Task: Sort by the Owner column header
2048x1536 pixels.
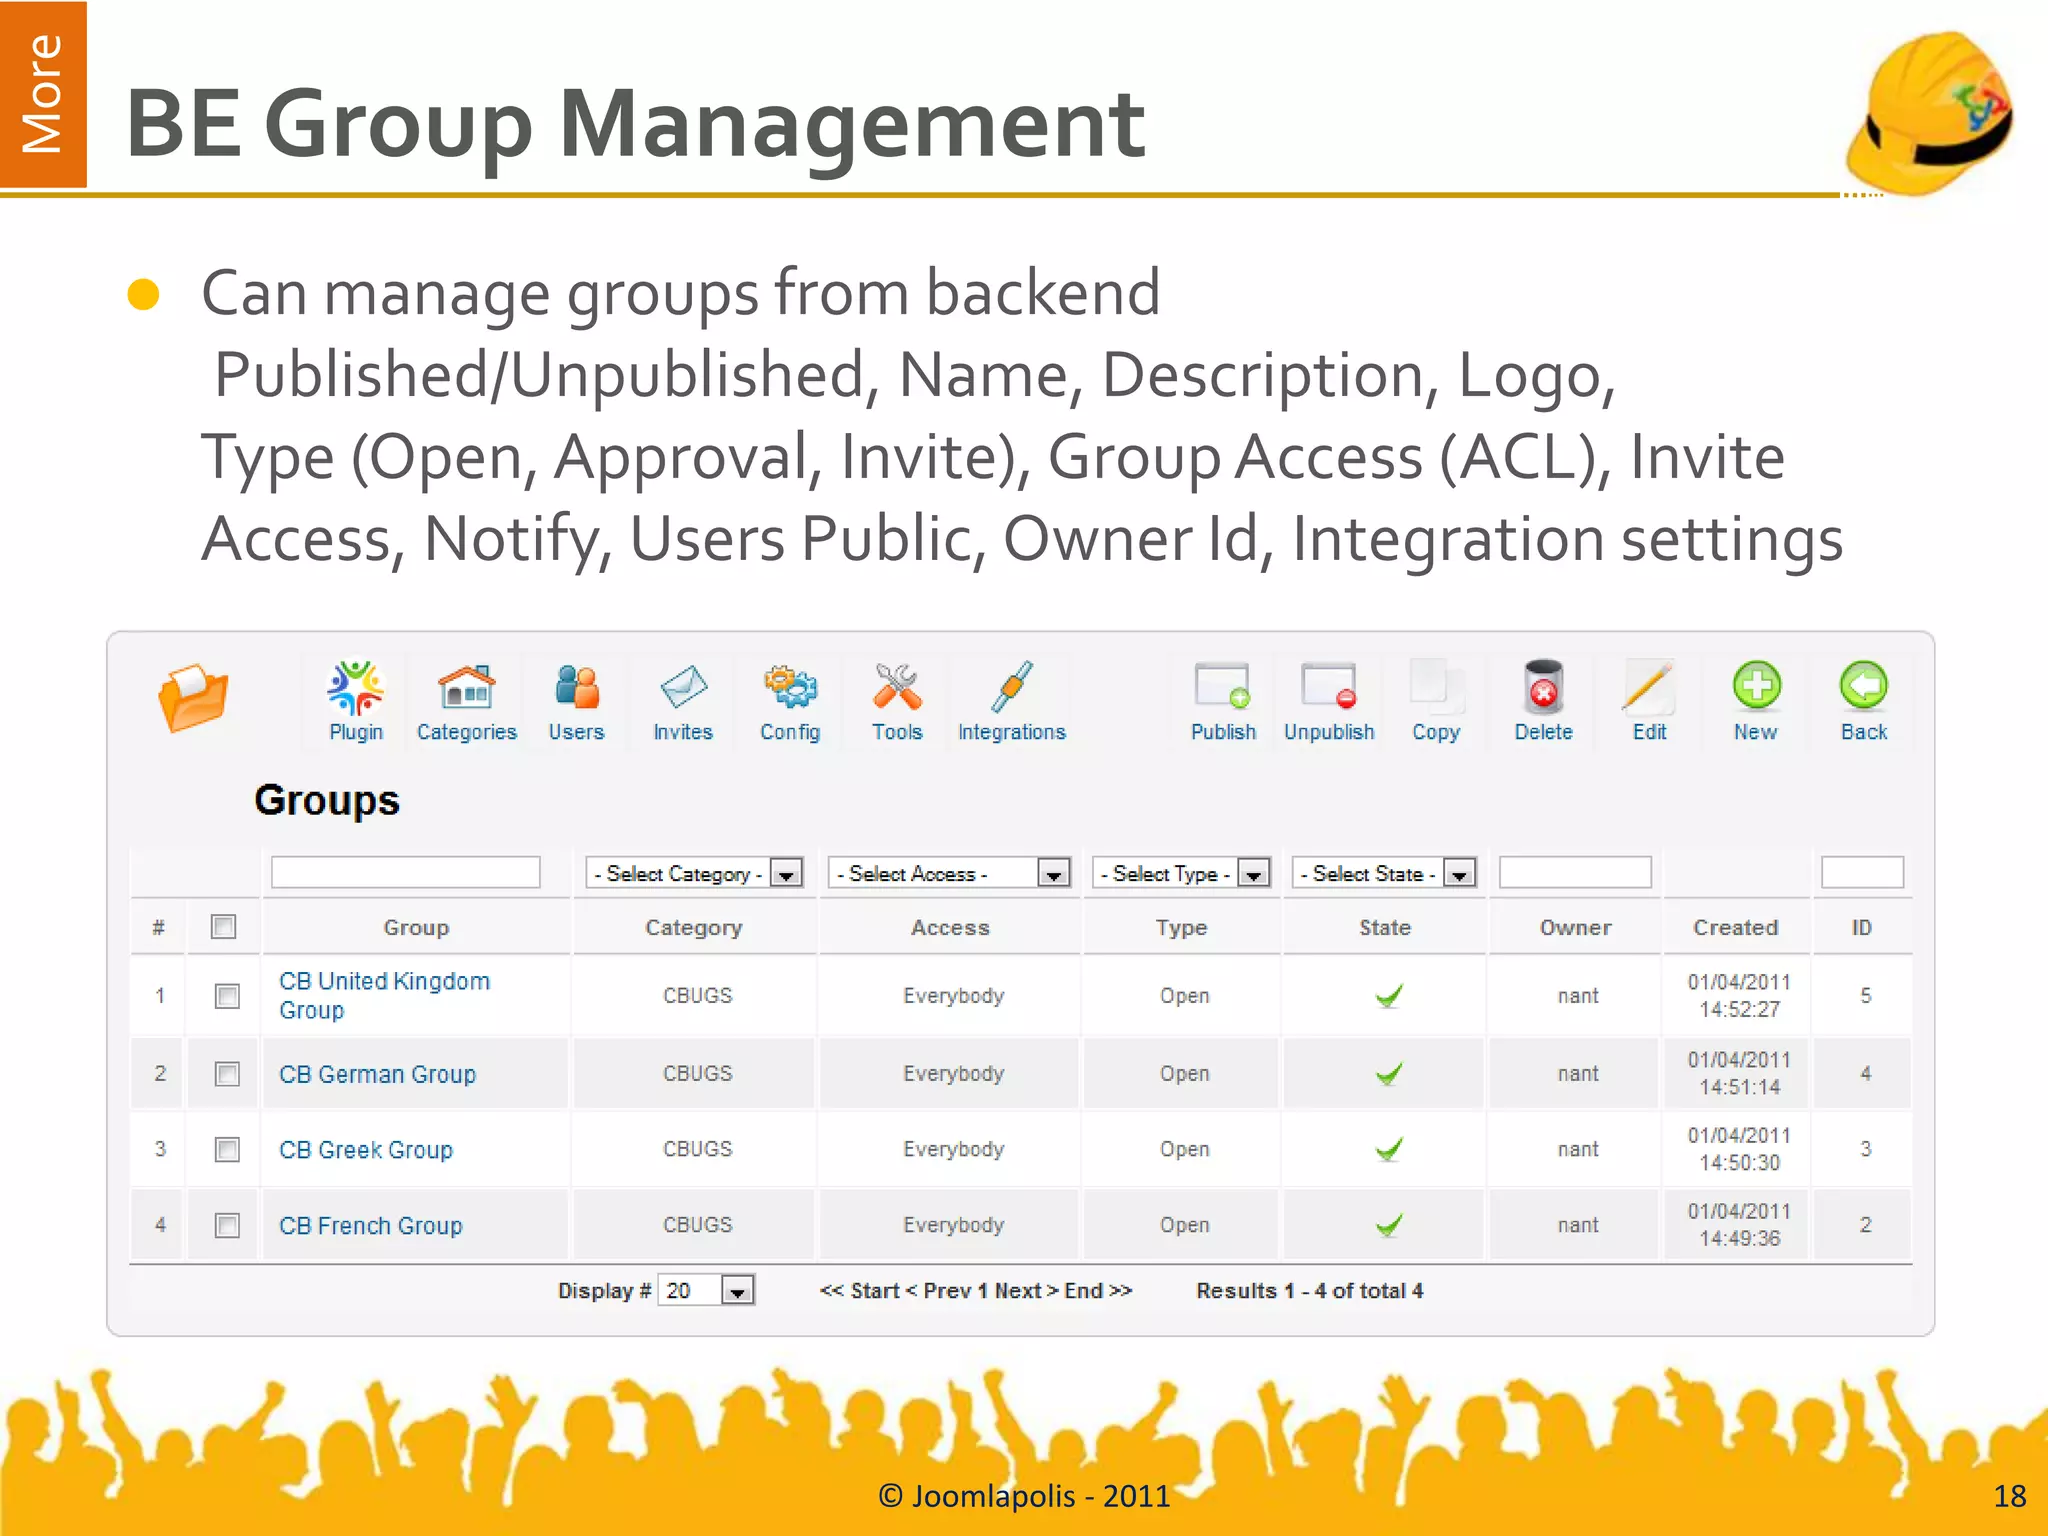Action: pos(1576,928)
